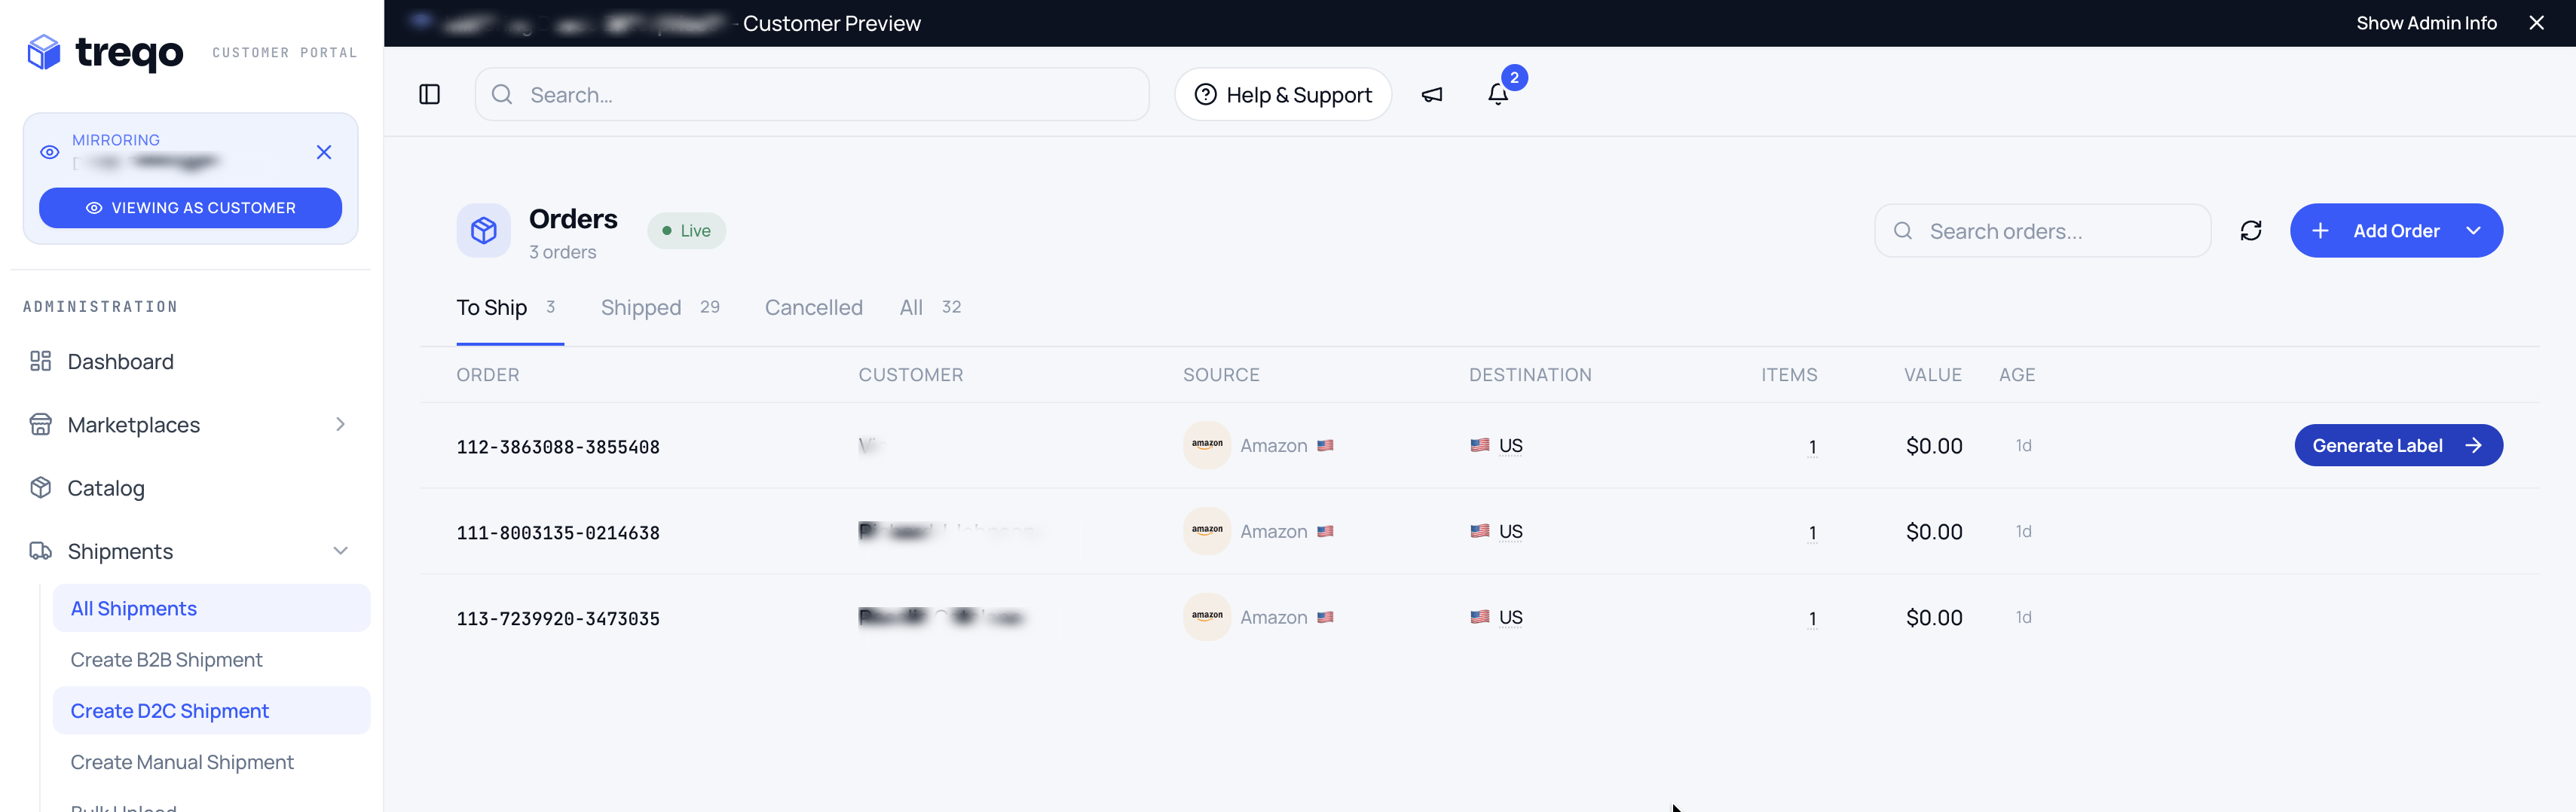Viewport: 2576px width, 812px height.
Task: Expand the Marketplaces menu chevron
Action: [340, 425]
